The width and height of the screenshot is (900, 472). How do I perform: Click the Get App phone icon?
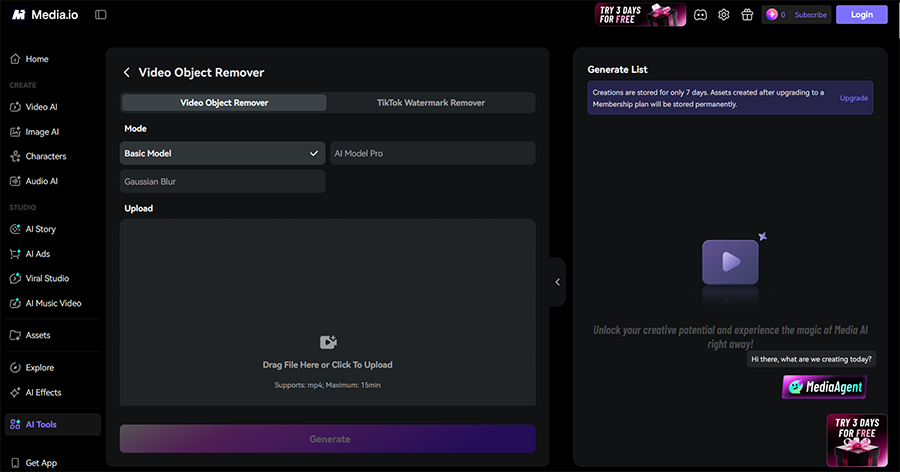(15, 463)
